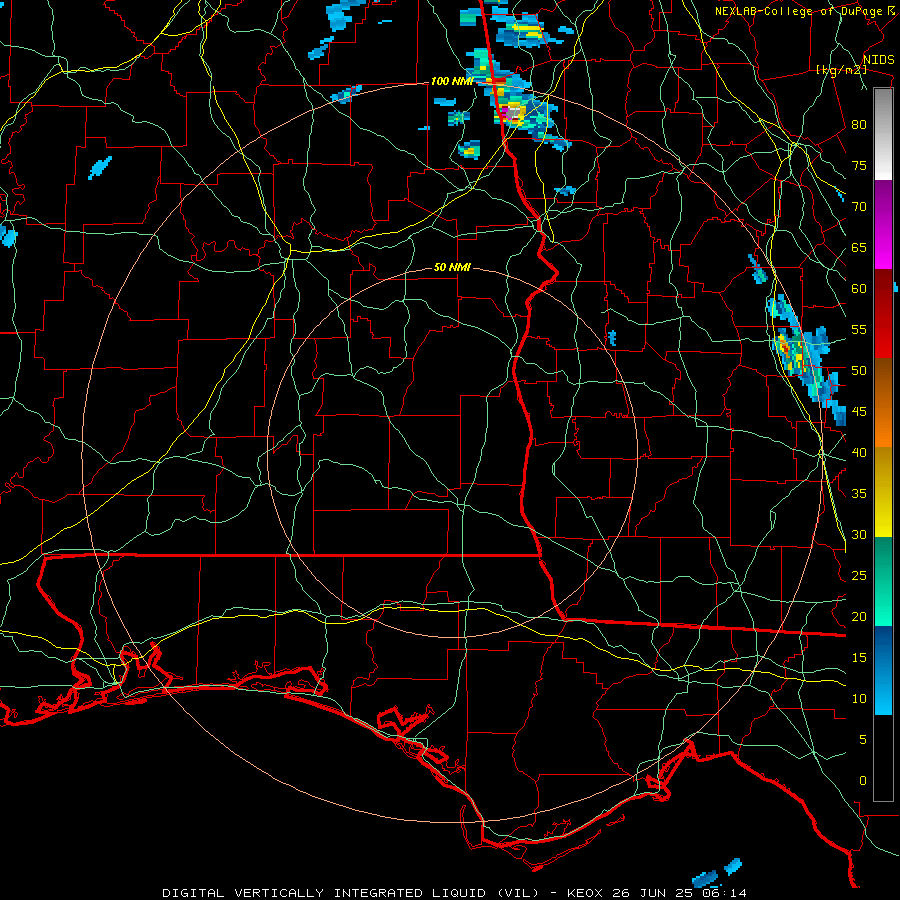The width and height of the screenshot is (900, 900).
Task: Click the 15 value on the scale
Action: click(859, 658)
